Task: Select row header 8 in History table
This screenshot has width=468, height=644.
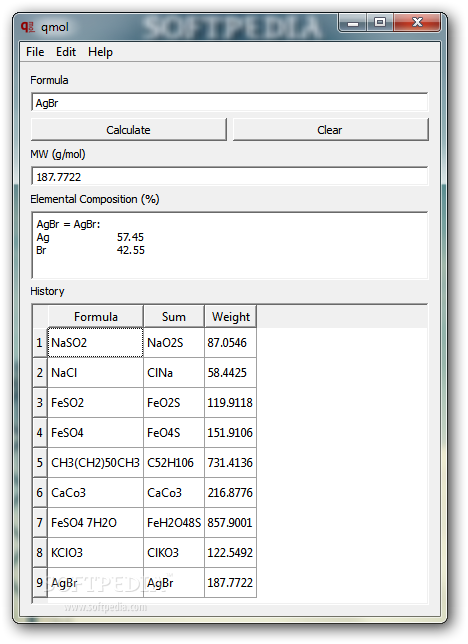Action: tap(40, 552)
